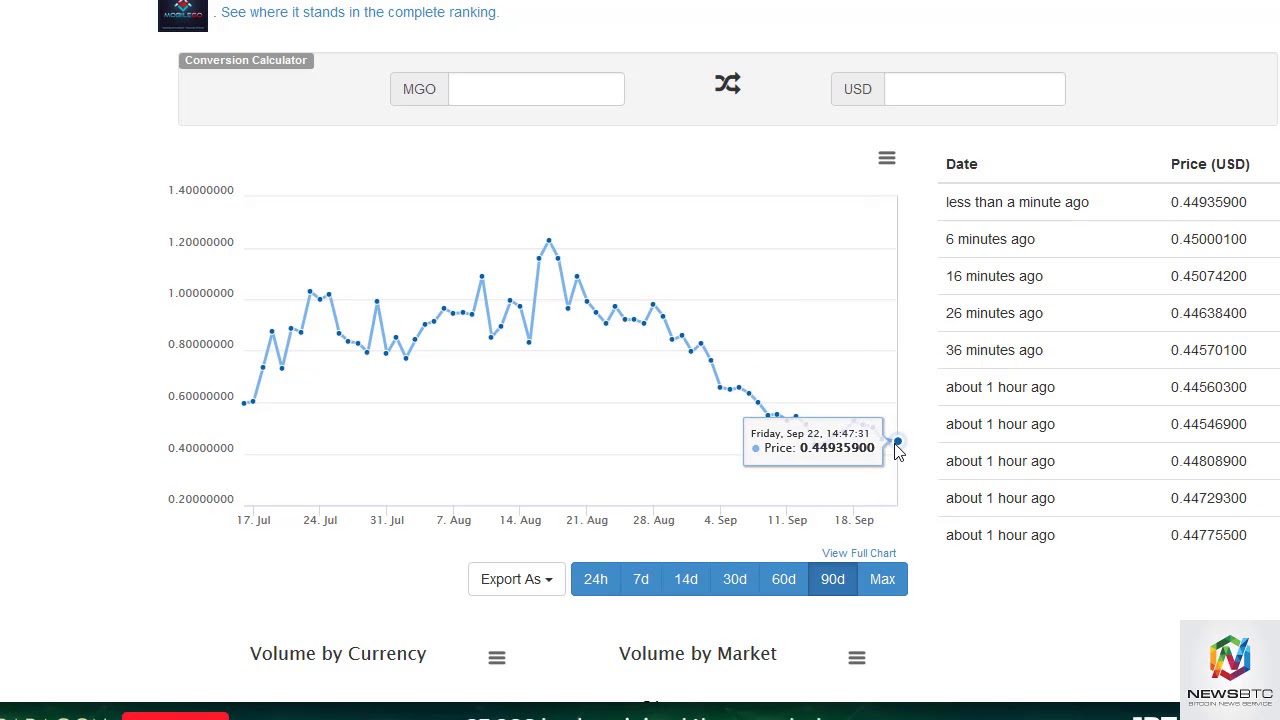Select the 14d time range
This screenshot has height=720, width=1280.
tap(686, 579)
